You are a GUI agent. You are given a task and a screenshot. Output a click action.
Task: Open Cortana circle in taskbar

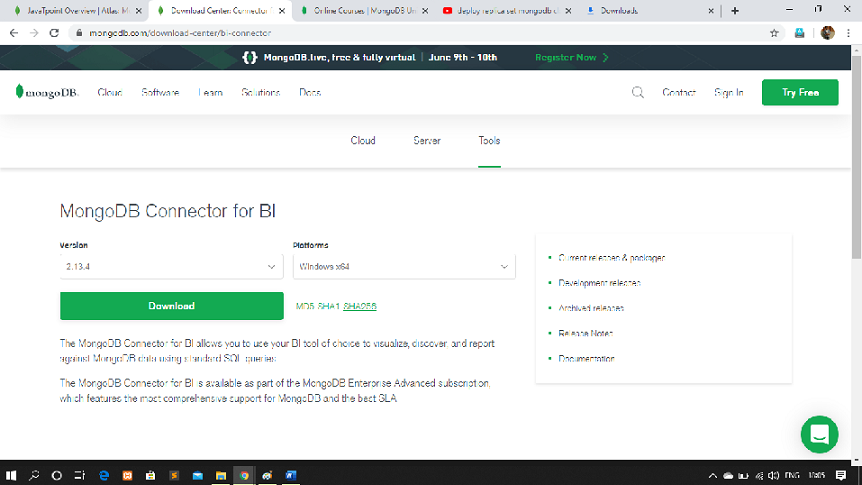tap(57, 475)
